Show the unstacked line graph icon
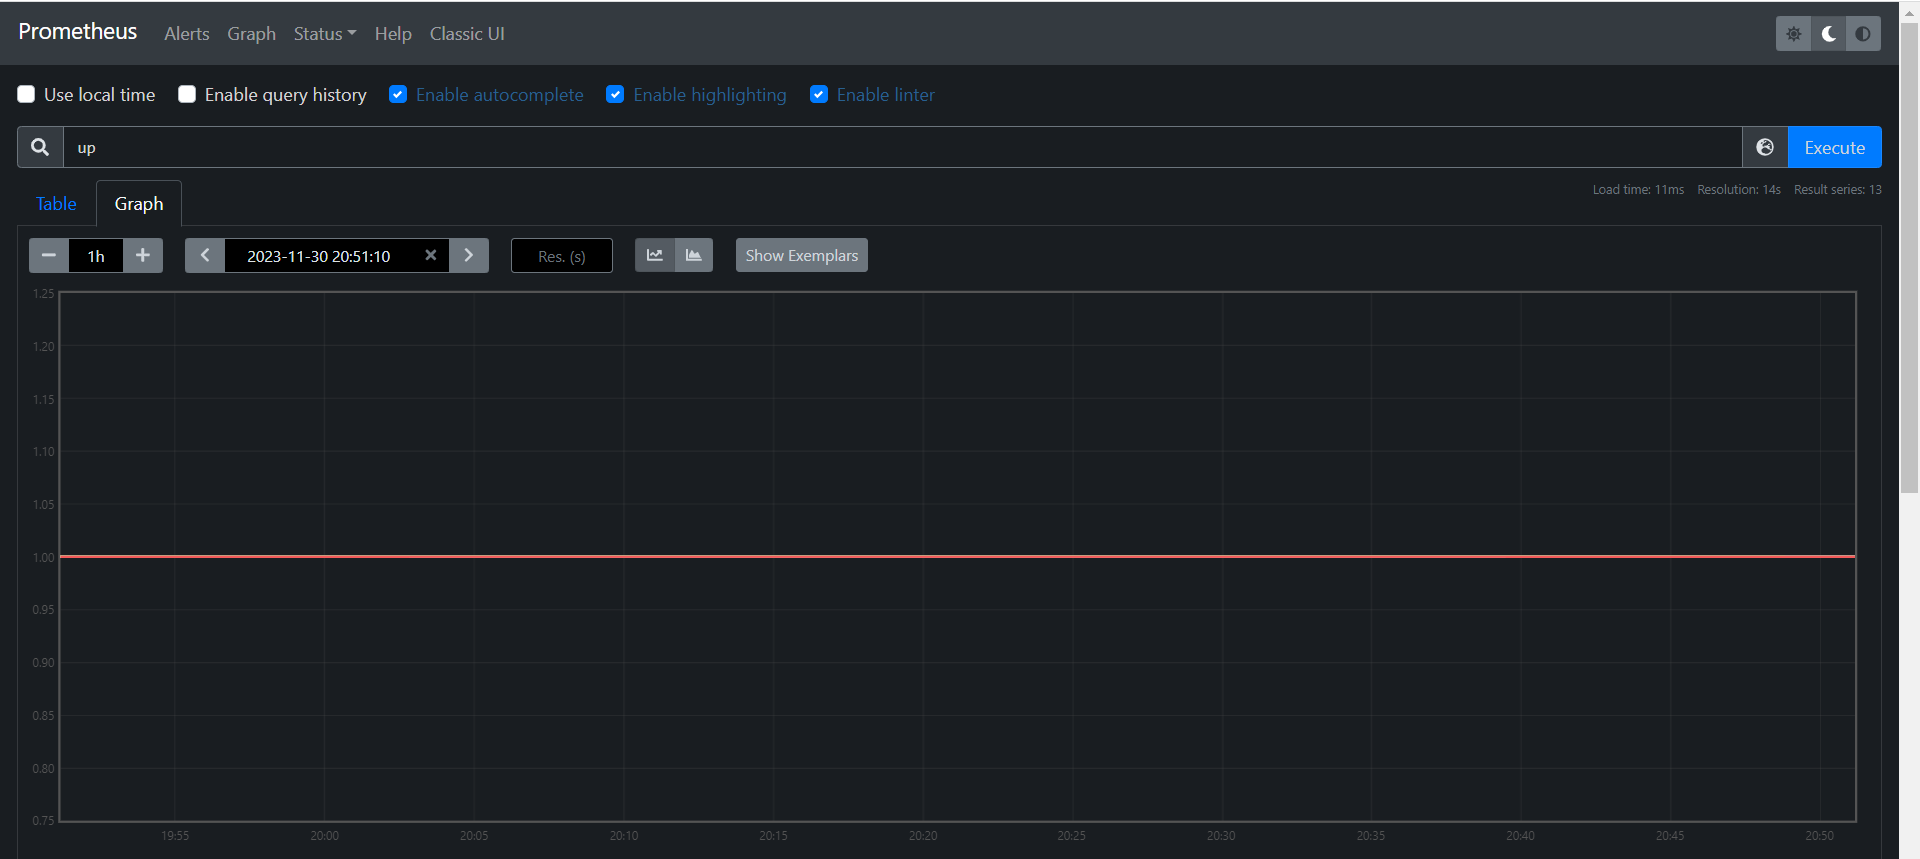1920x859 pixels. (x=655, y=255)
